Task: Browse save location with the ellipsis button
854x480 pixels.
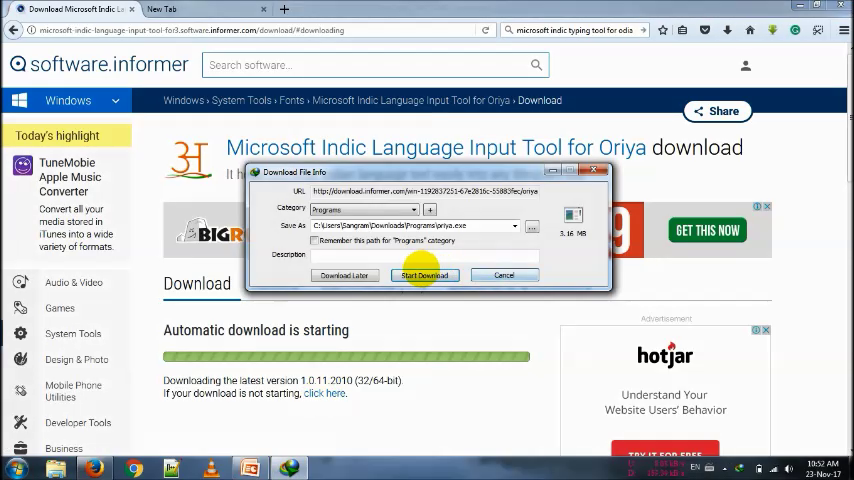Action: [532, 227]
